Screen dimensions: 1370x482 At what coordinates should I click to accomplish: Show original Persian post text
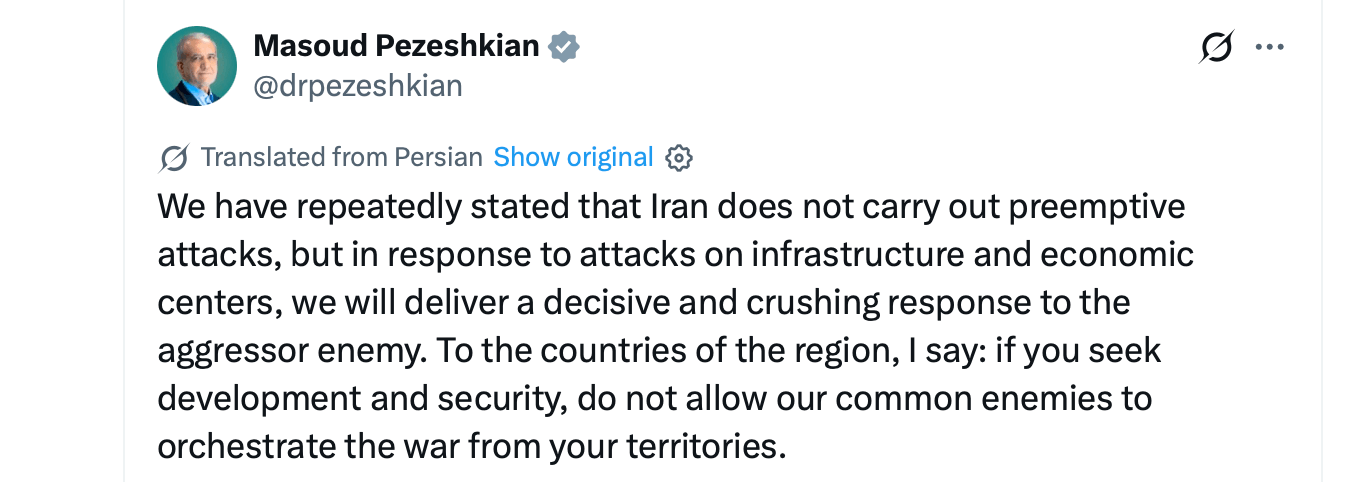573,157
